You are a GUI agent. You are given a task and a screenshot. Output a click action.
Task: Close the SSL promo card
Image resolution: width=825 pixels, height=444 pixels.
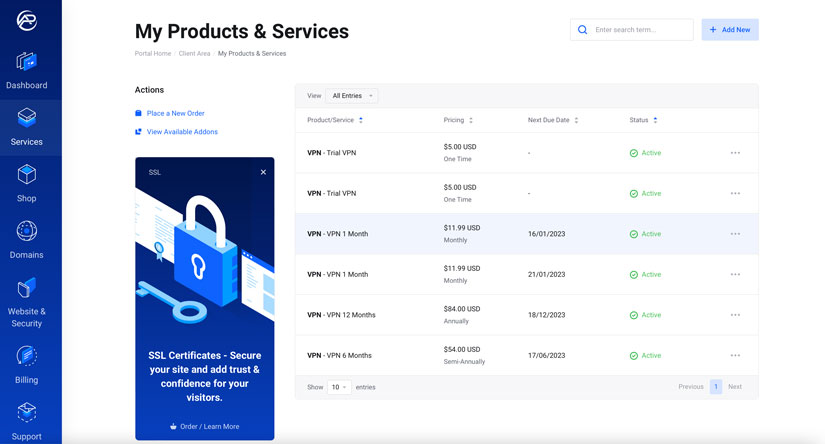point(263,172)
